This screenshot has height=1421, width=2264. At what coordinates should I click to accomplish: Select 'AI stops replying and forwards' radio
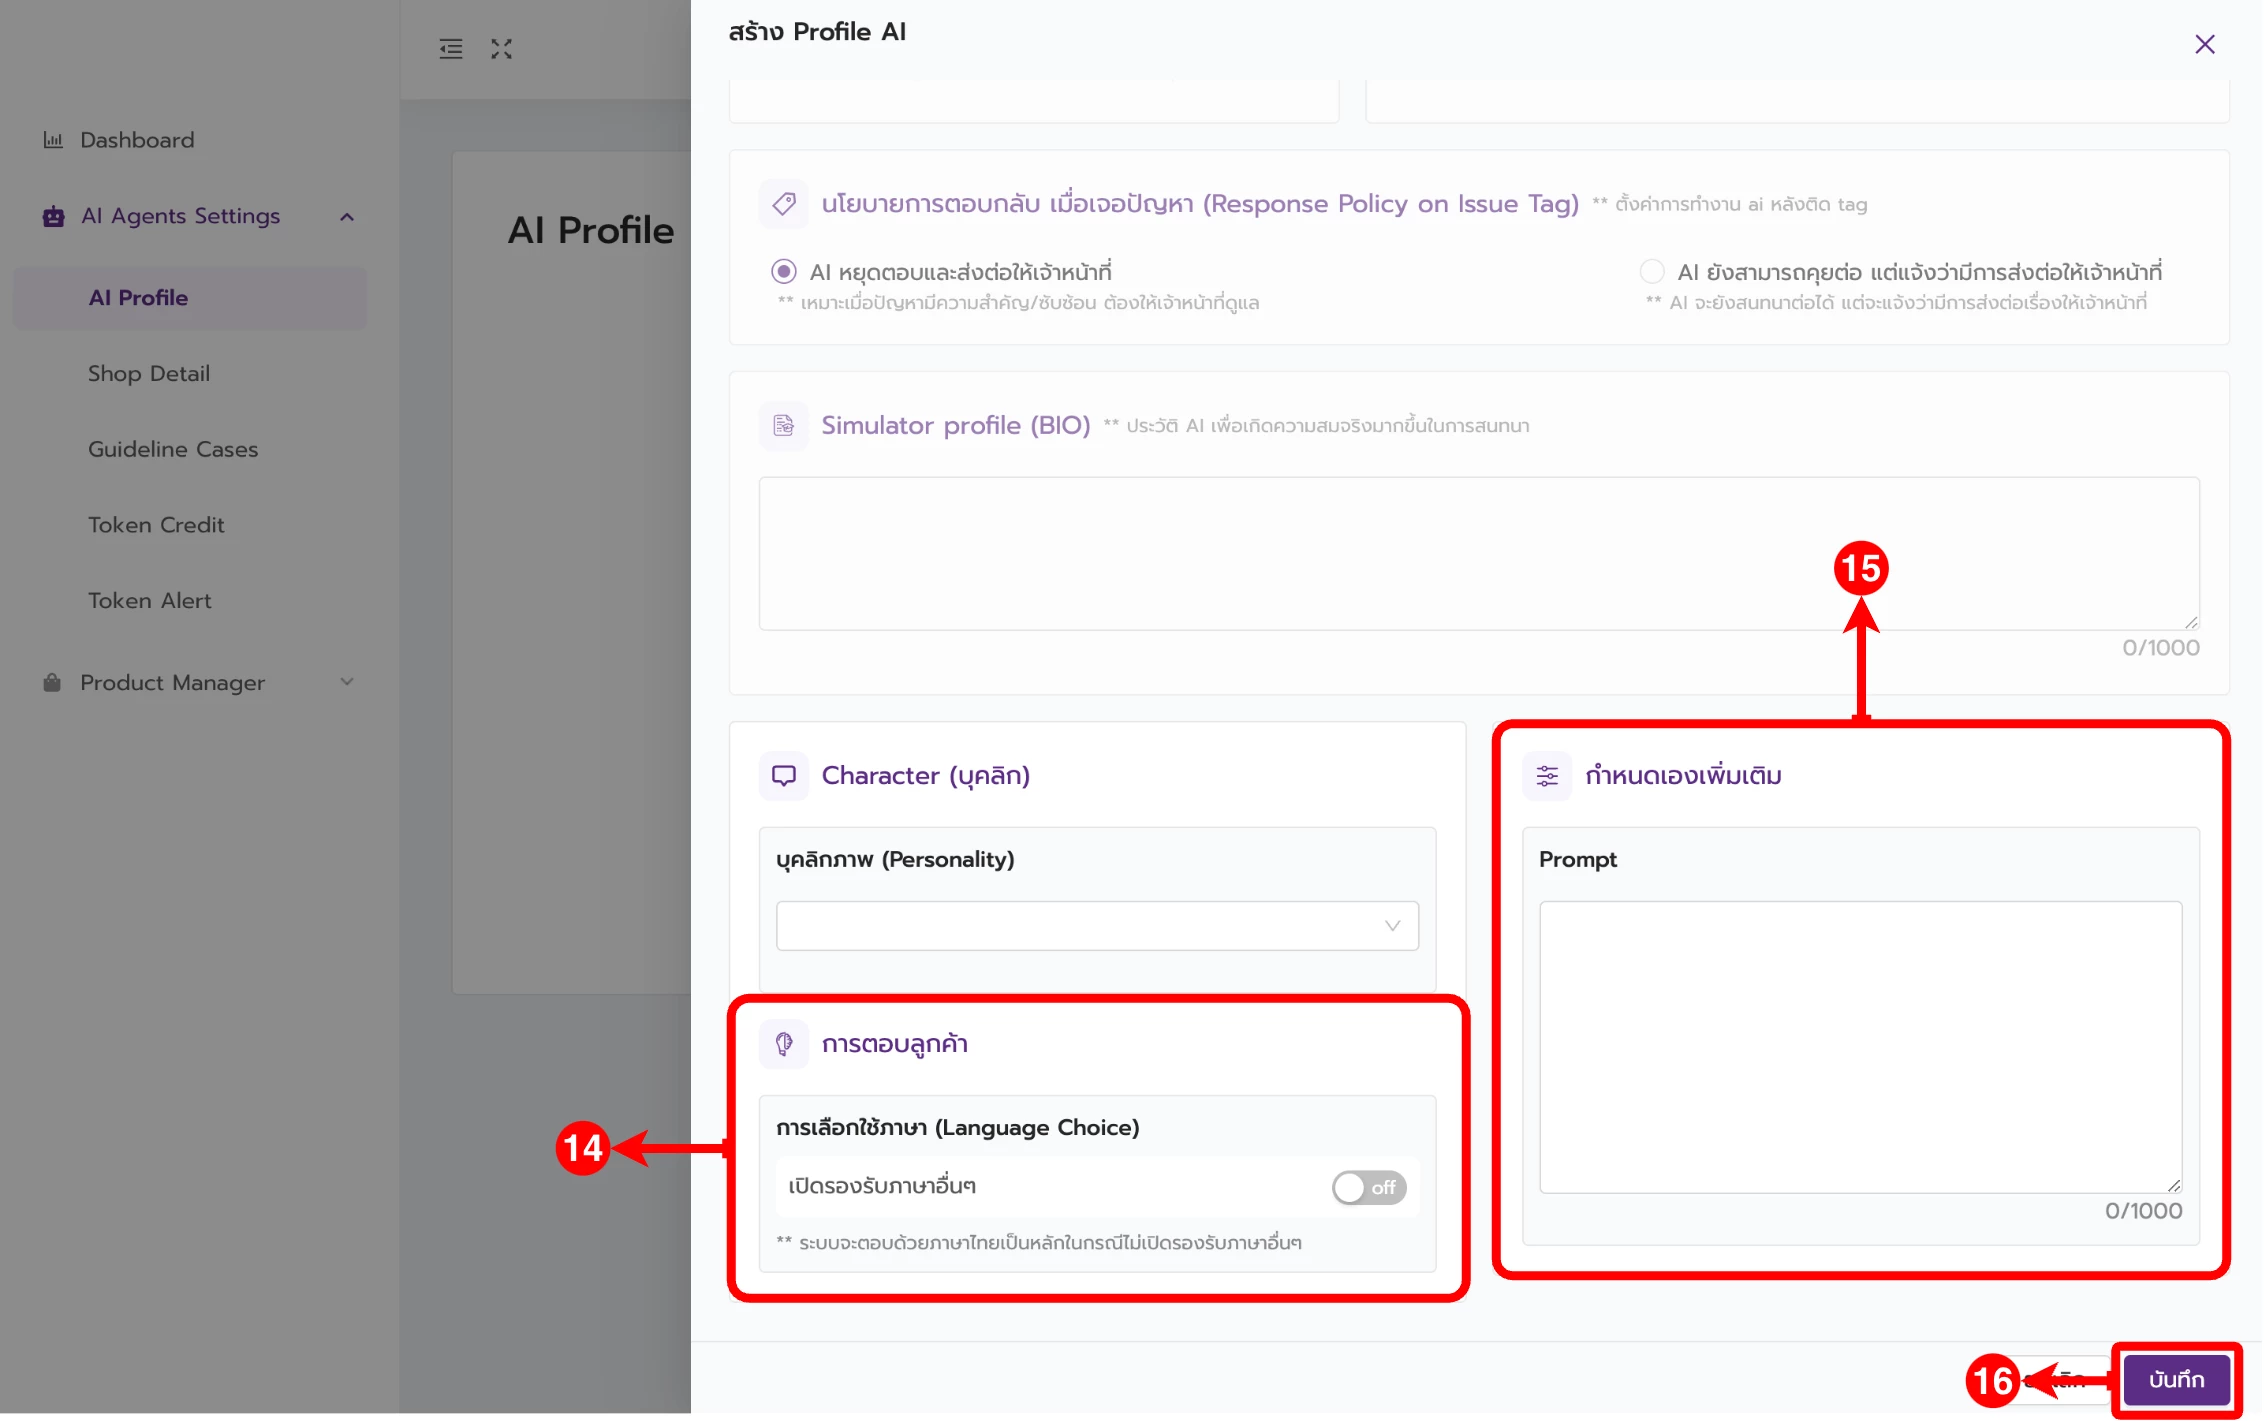[784, 272]
